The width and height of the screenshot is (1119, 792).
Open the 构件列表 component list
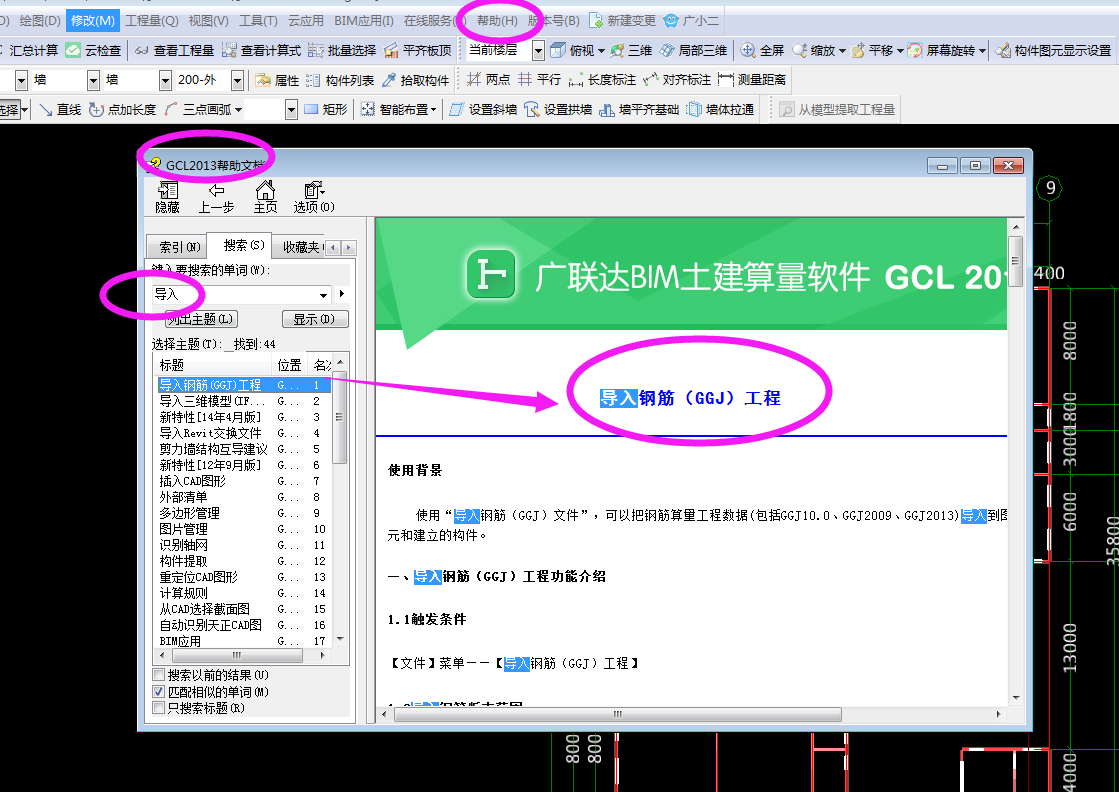pyautogui.click(x=340, y=80)
